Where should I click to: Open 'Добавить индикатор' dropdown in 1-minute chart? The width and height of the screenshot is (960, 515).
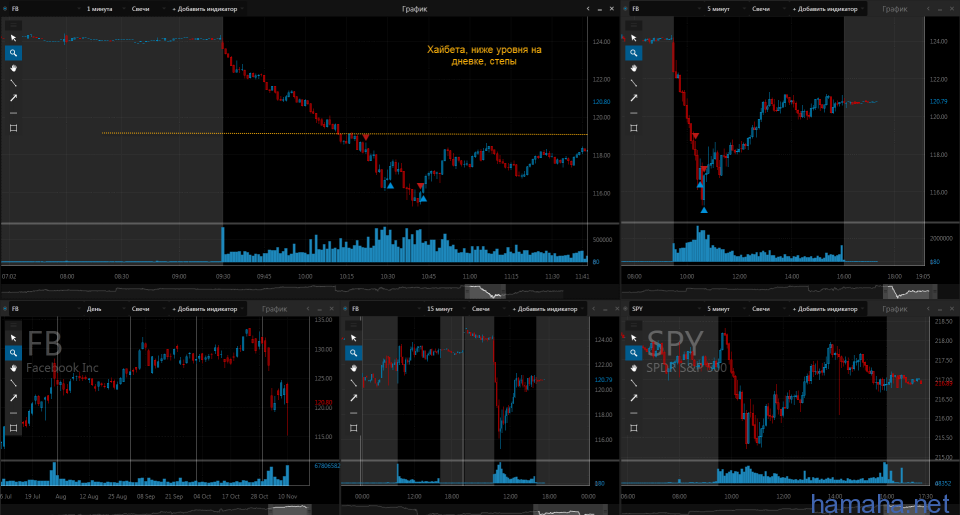(x=207, y=9)
